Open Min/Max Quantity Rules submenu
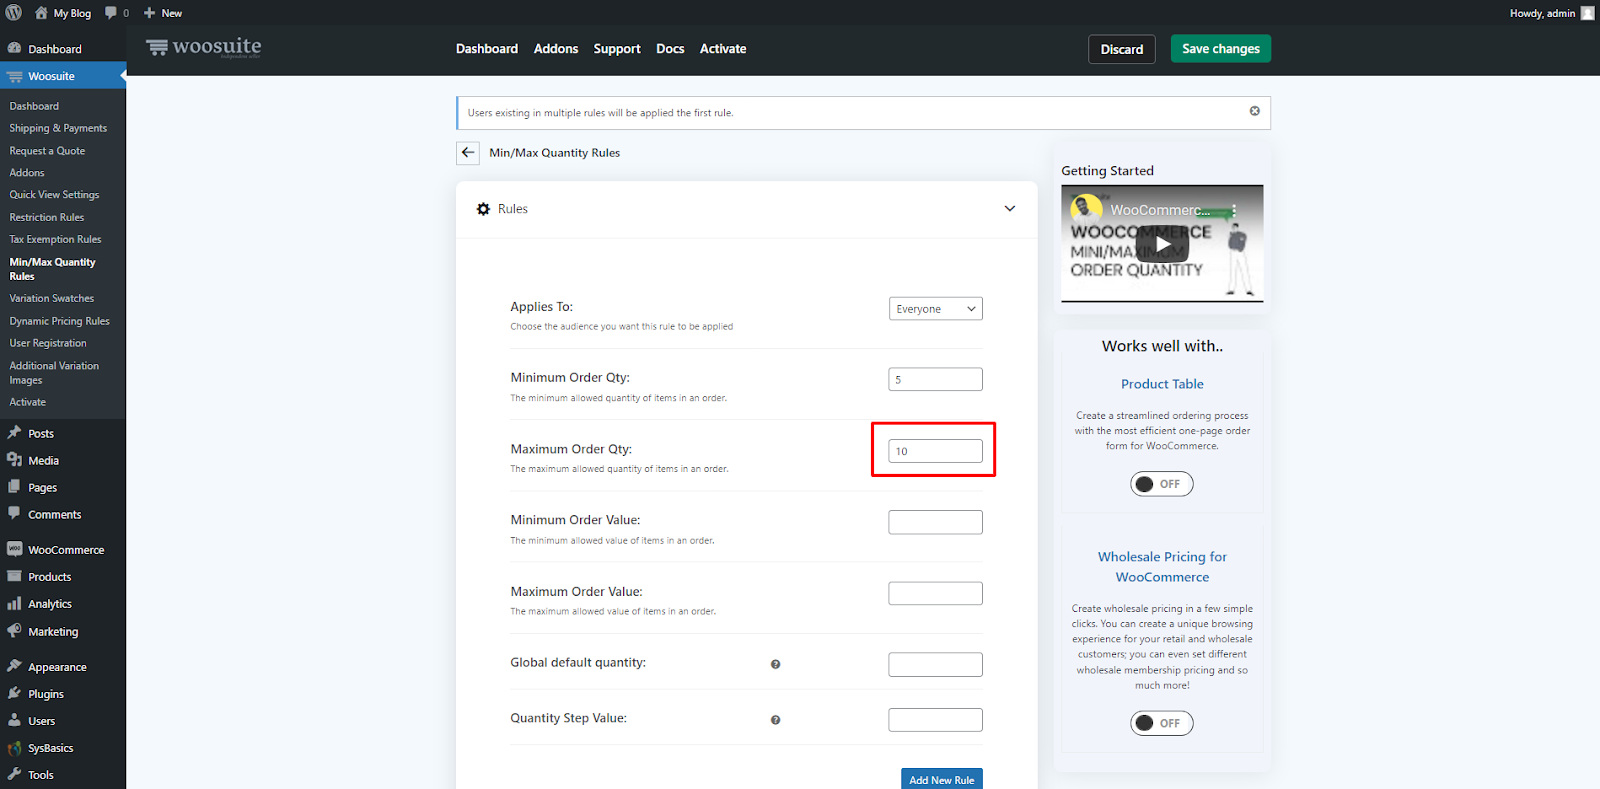1600x789 pixels. [52, 269]
